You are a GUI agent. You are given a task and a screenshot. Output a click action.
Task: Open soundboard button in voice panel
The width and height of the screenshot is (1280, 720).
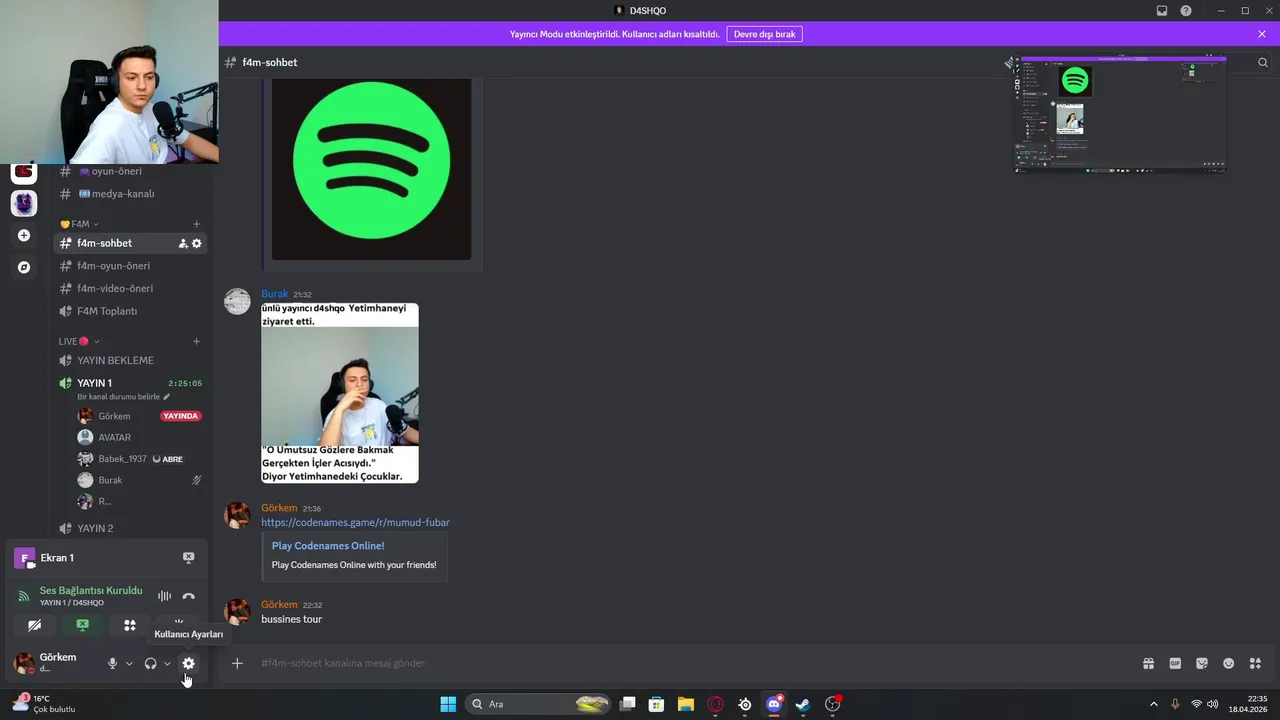tap(178, 622)
